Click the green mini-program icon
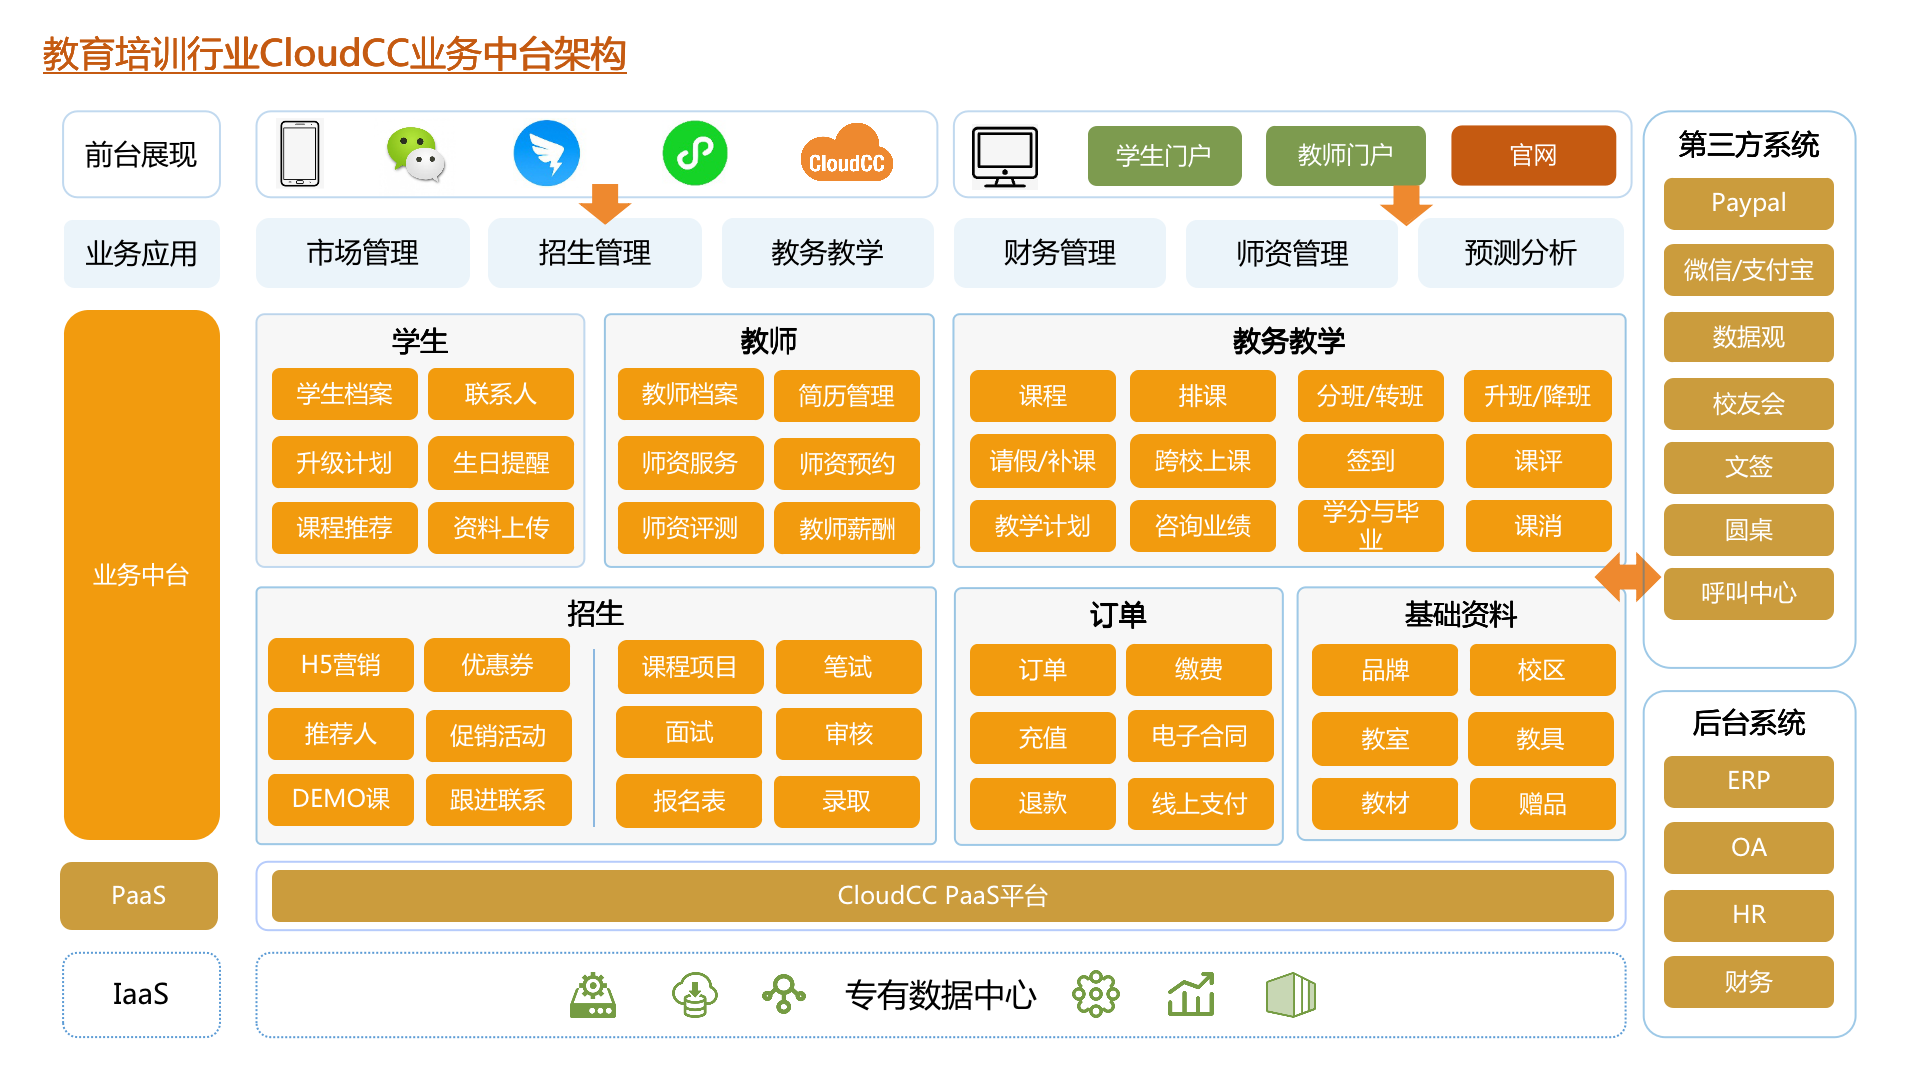Viewport: 1920px width, 1080px height. pos(695,154)
